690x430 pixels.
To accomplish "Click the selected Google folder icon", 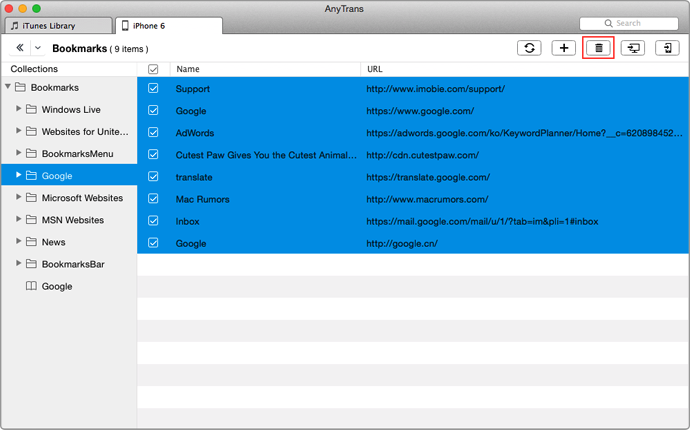I will click(31, 176).
